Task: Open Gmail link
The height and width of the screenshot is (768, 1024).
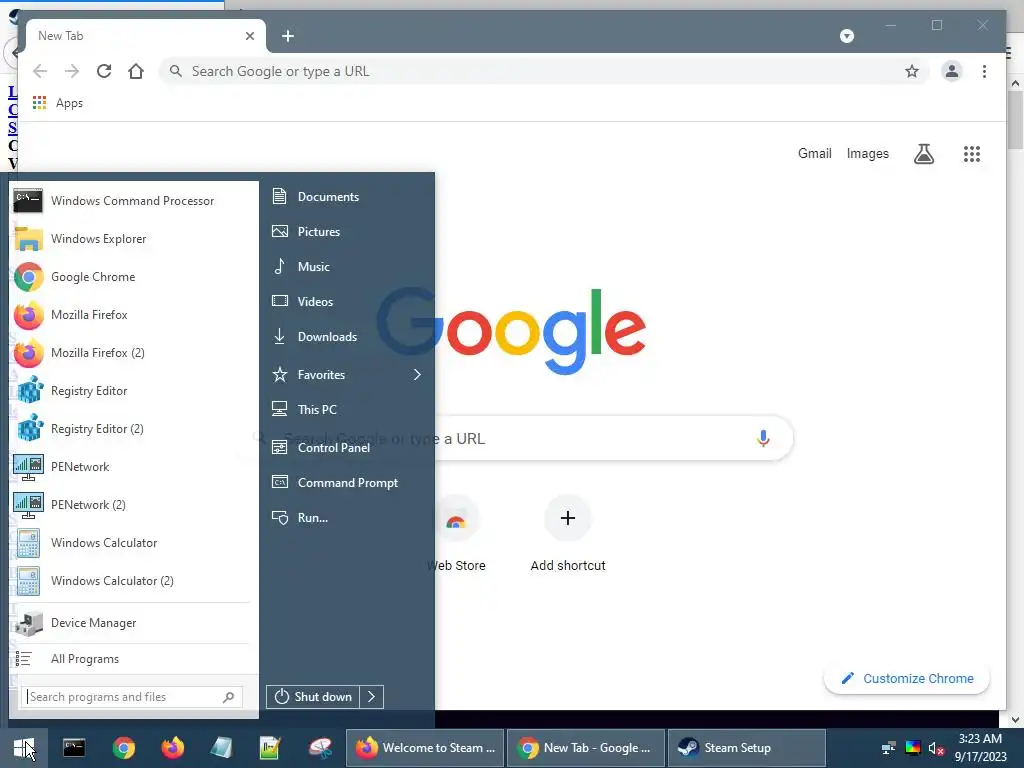Action: pyautogui.click(x=814, y=153)
